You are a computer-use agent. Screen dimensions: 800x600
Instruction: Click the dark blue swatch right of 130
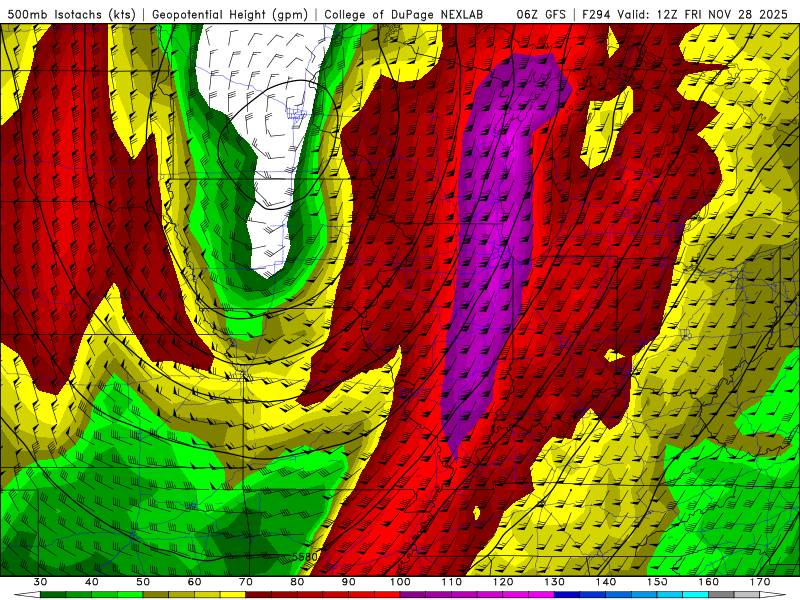567,595
